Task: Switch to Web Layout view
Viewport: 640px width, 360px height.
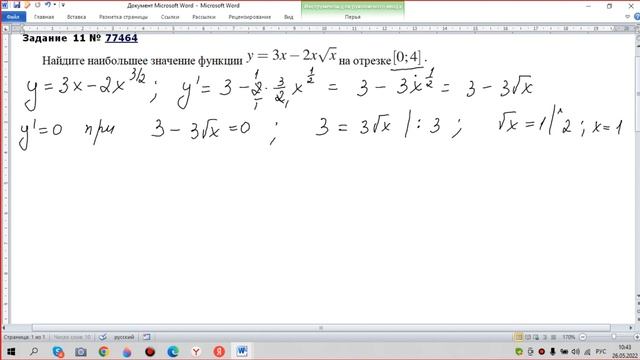Action: coord(536,337)
